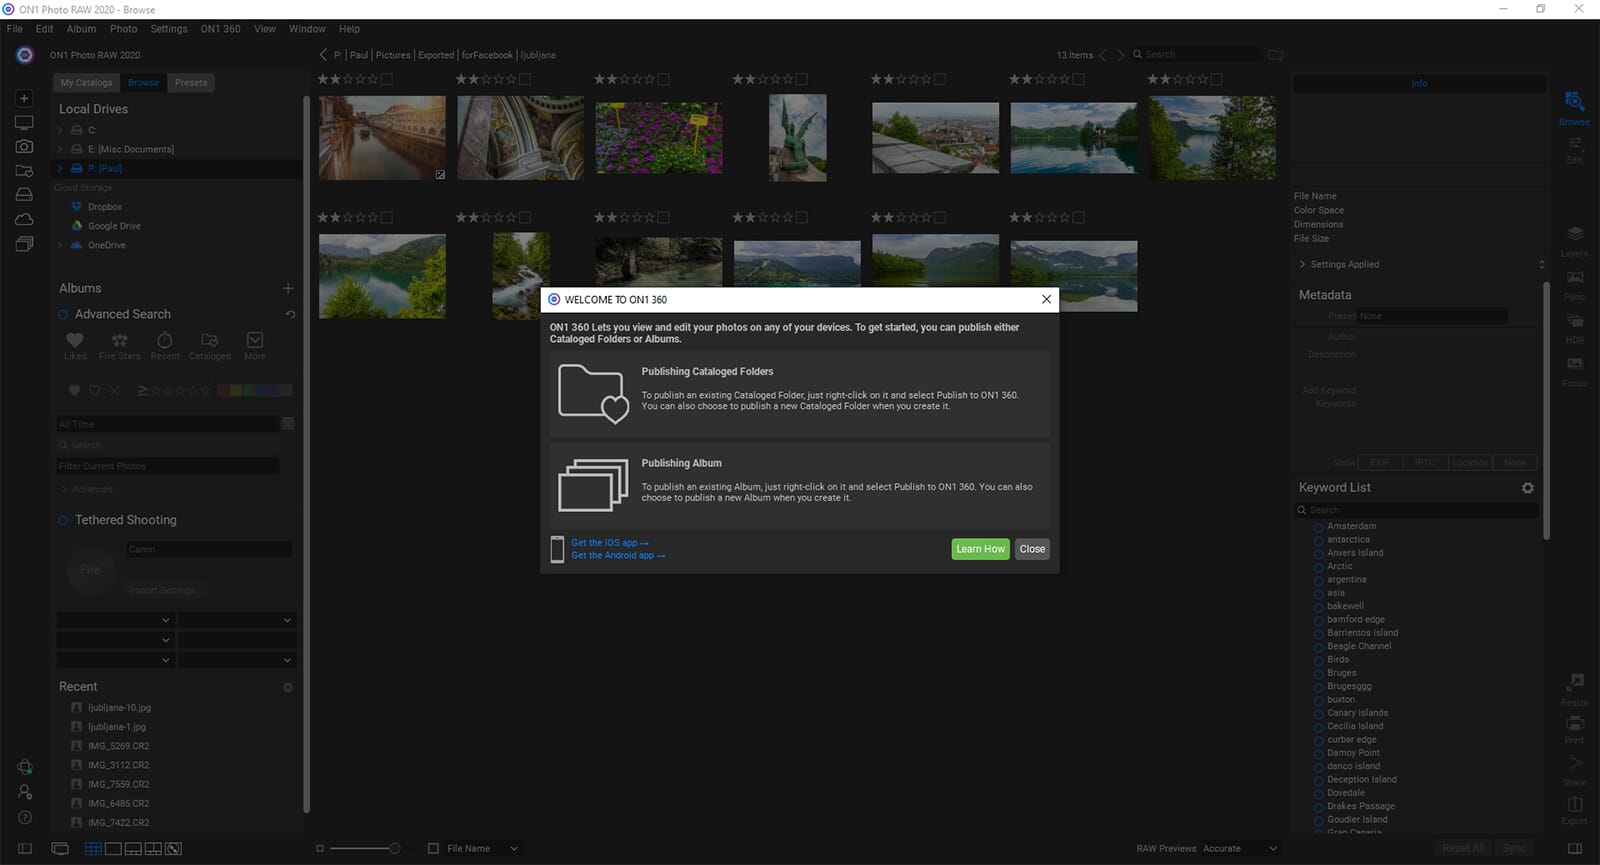Click the camera icon in left sidebar
The width and height of the screenshot is (1600, 865).
click(25, 146)
